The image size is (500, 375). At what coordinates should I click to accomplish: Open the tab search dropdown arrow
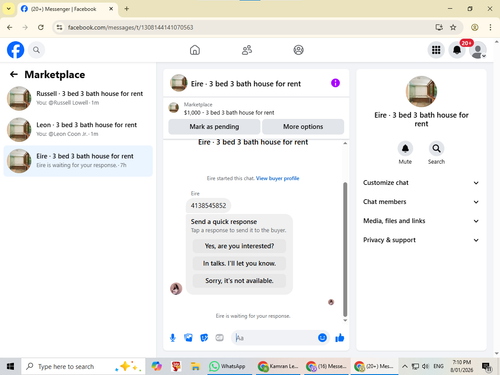[8, 9]
